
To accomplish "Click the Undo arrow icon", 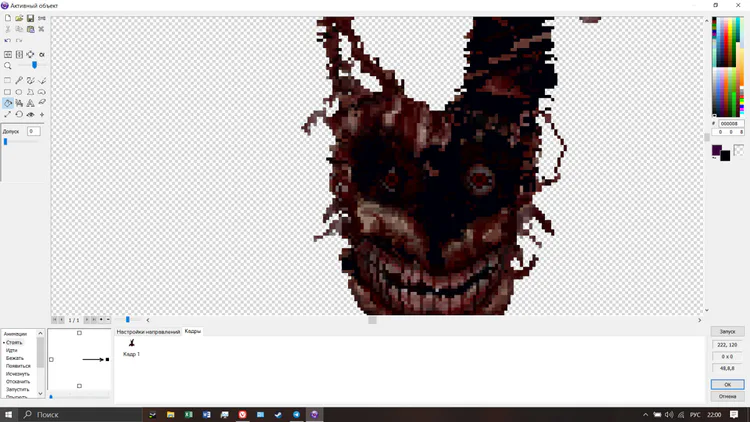I will 8,41.
